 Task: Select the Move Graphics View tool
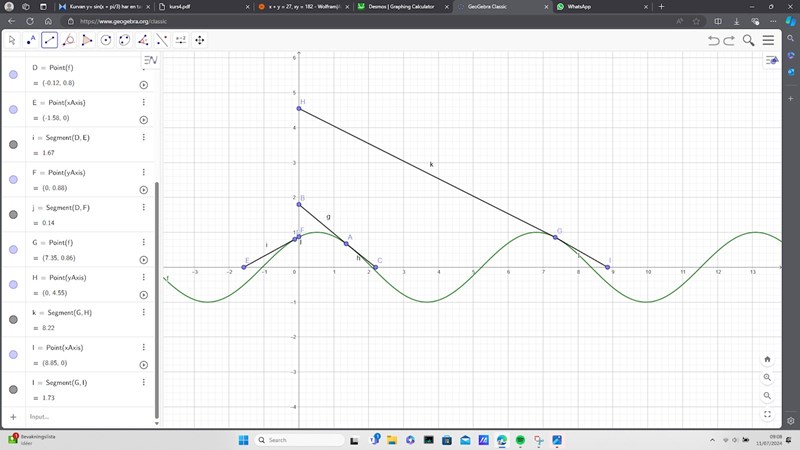point(200,40)
